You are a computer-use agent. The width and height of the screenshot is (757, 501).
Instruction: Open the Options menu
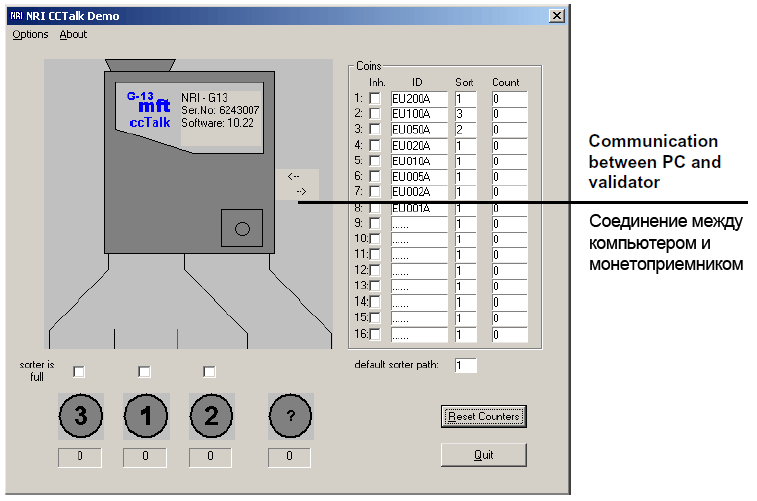30,34
